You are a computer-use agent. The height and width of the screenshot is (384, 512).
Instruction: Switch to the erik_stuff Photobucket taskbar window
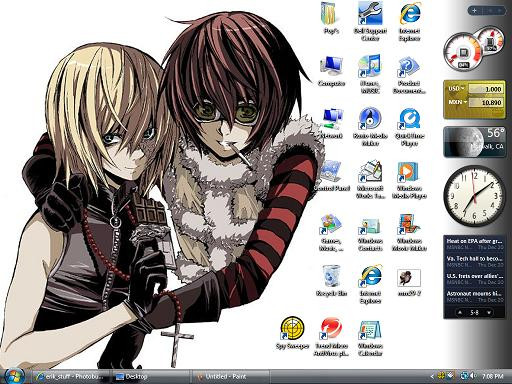(72, 377)
